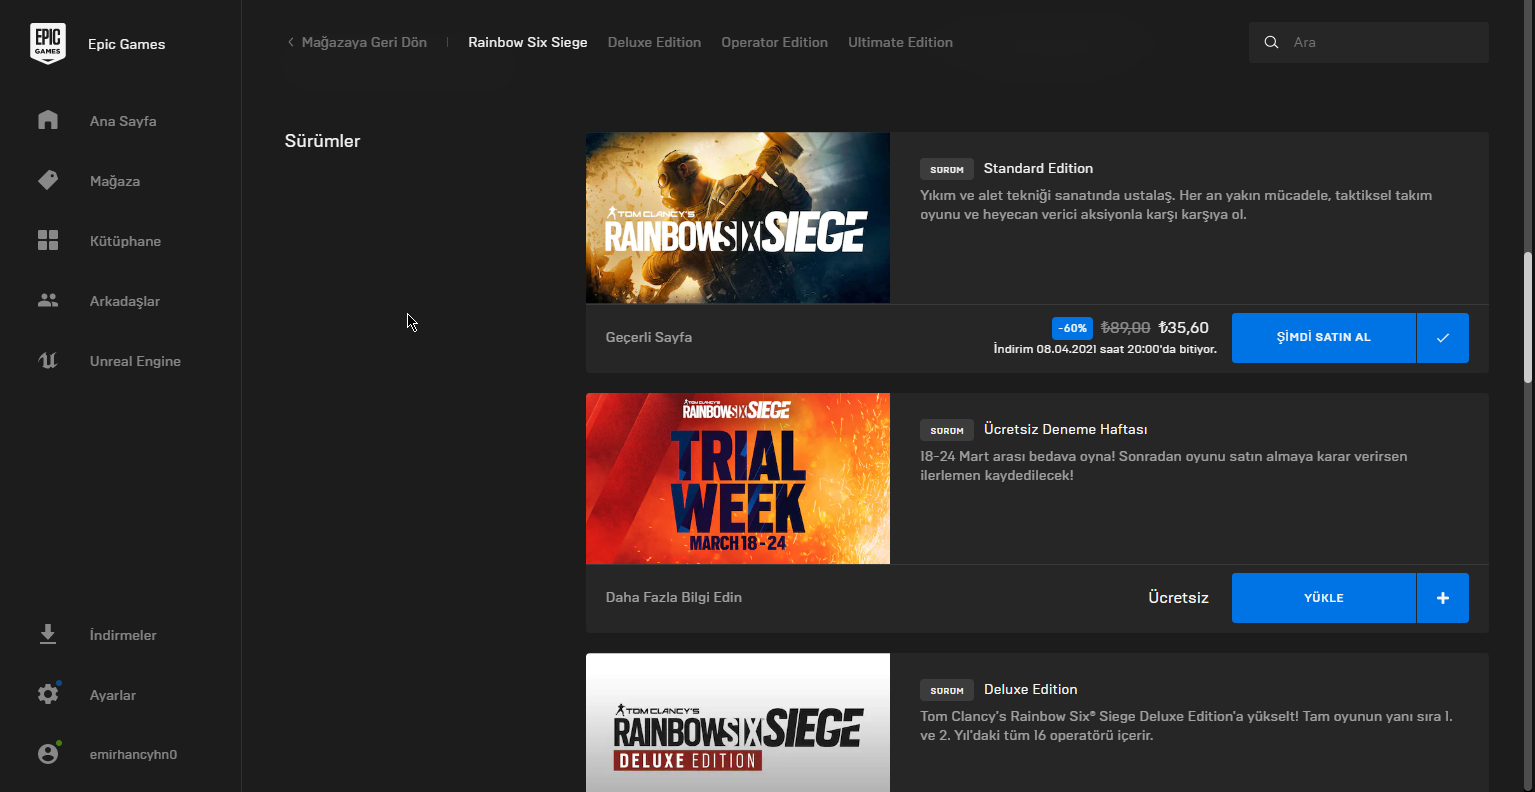This screenshot has height=792, width=1535.
Task: Click the ₺89,00 original price
Action: (x=1125, y=327)
